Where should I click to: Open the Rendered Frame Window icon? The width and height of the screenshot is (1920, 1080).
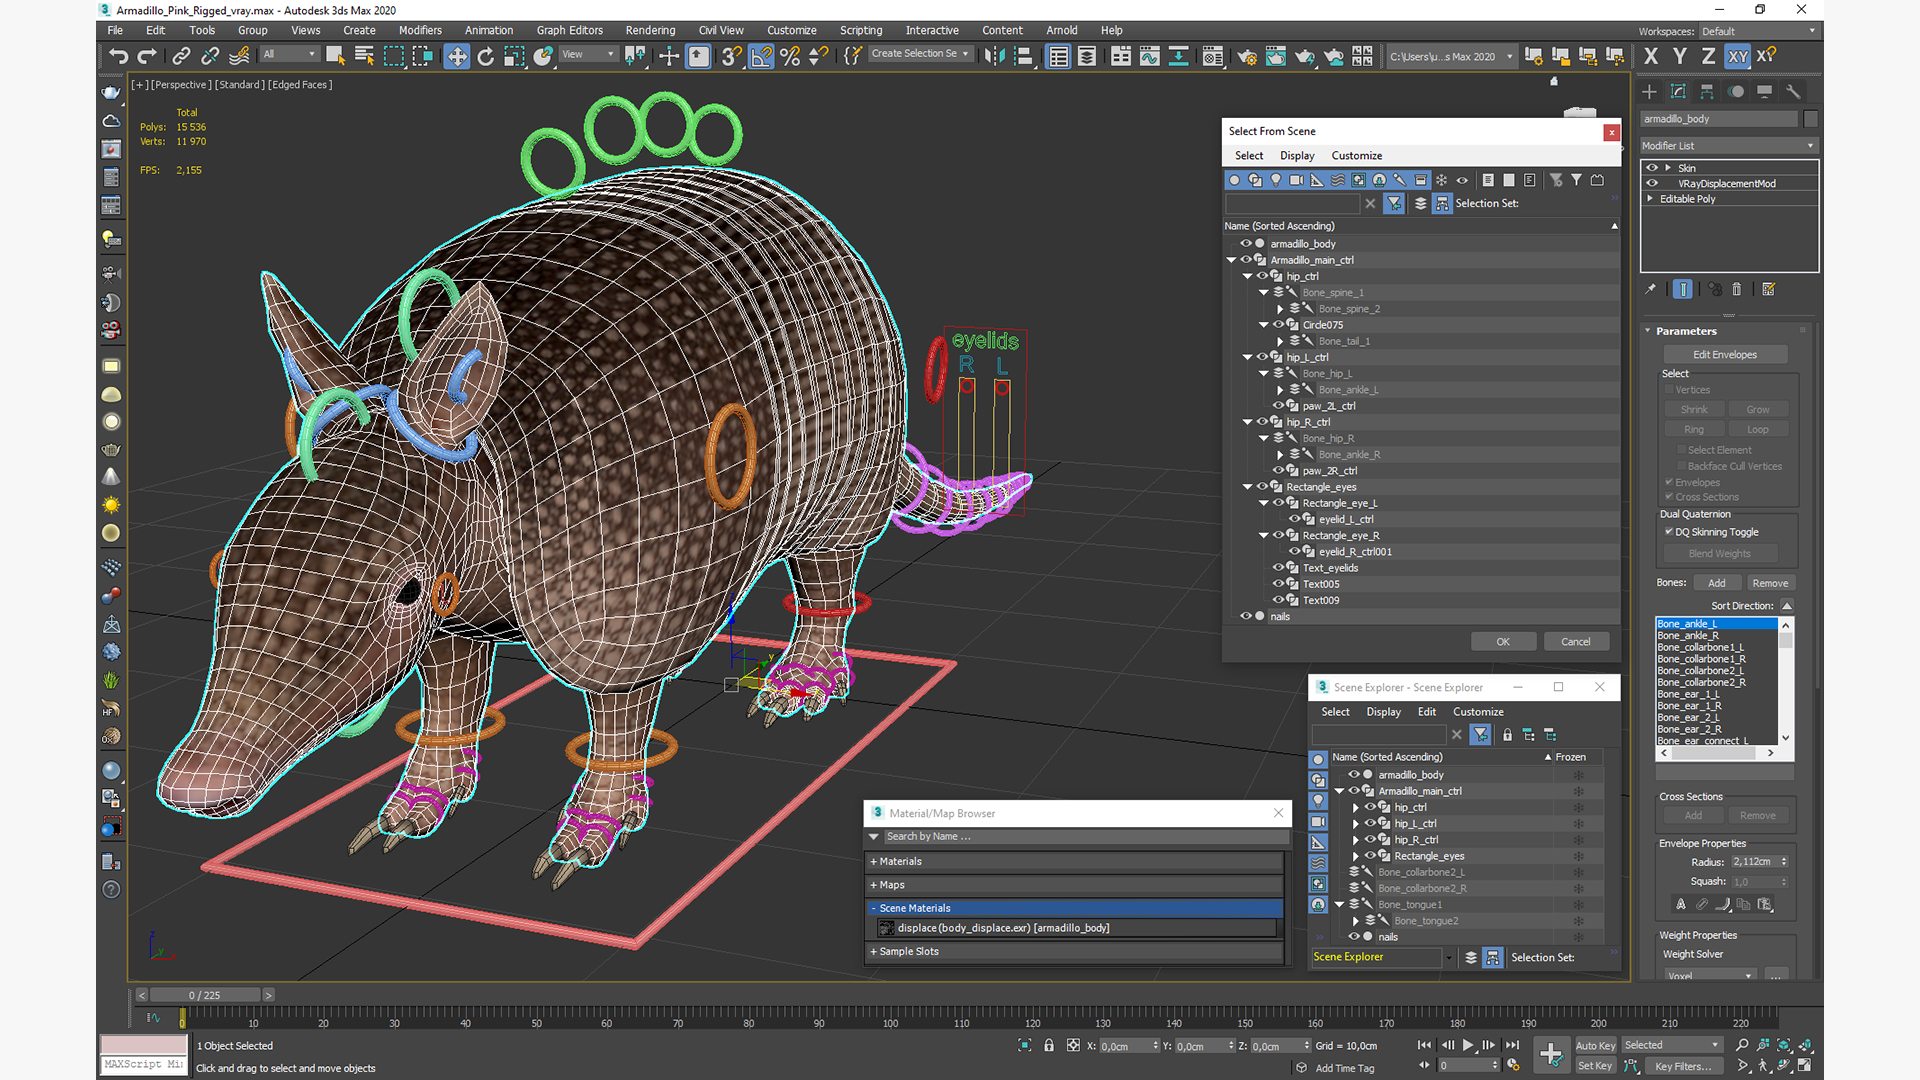1276,56
